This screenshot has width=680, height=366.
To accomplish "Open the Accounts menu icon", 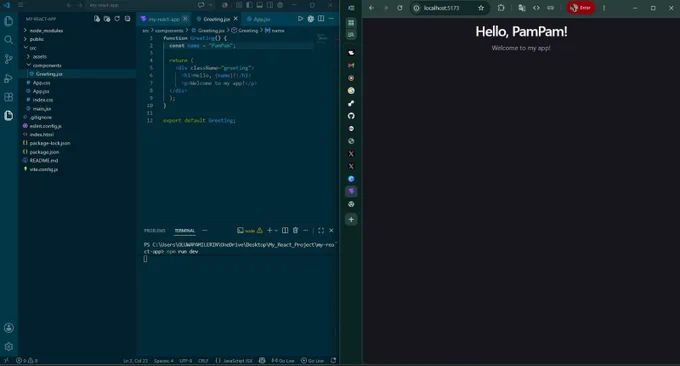I will [x=9, y=328].
